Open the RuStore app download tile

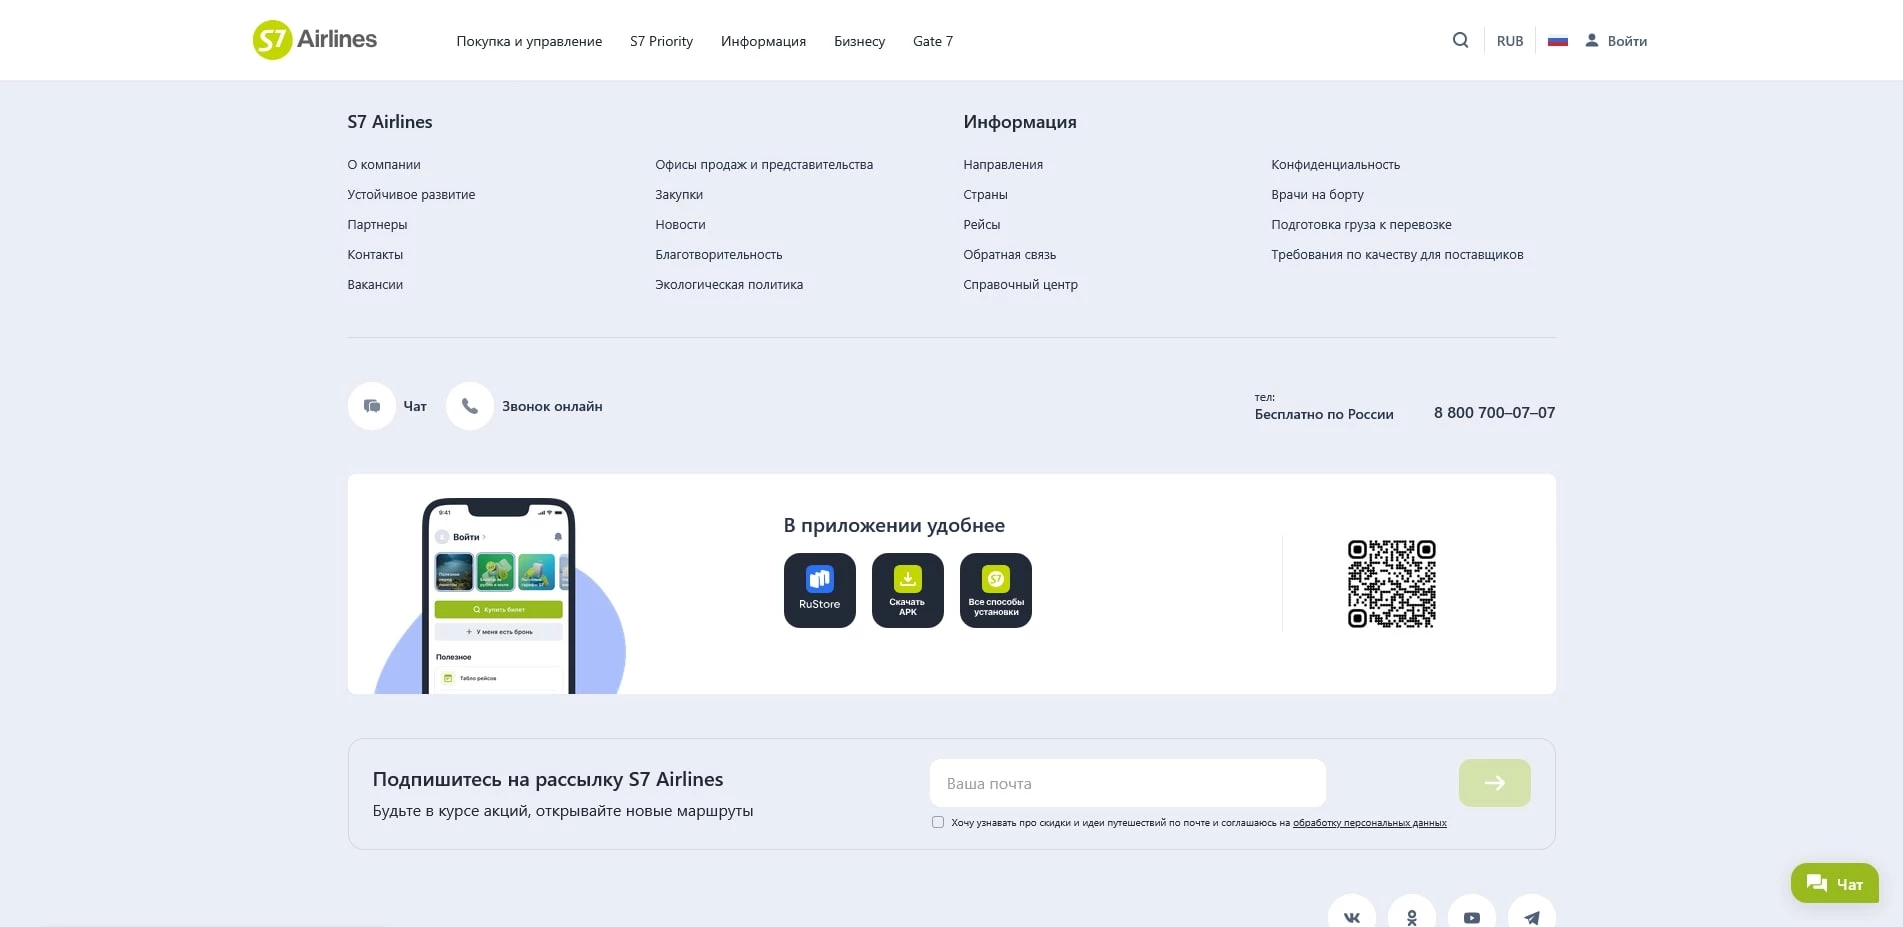click(819, 590)
